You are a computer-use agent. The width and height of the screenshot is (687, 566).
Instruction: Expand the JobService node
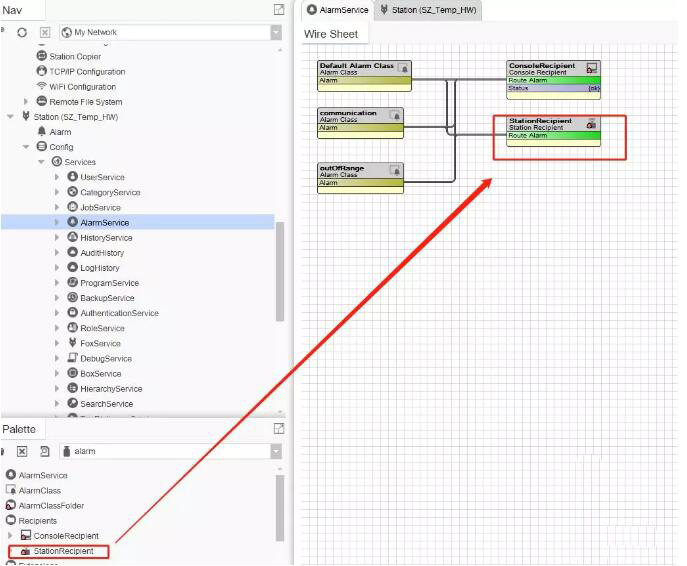tap(57, 207)
